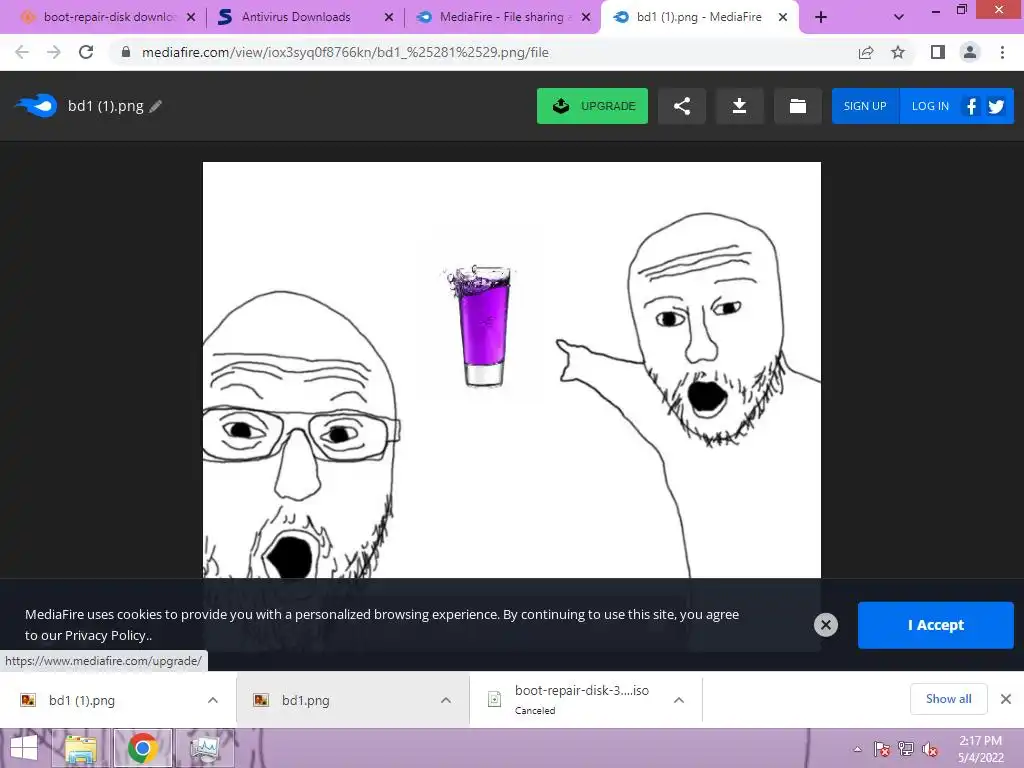Open Windows Start button

coord(24,748)
